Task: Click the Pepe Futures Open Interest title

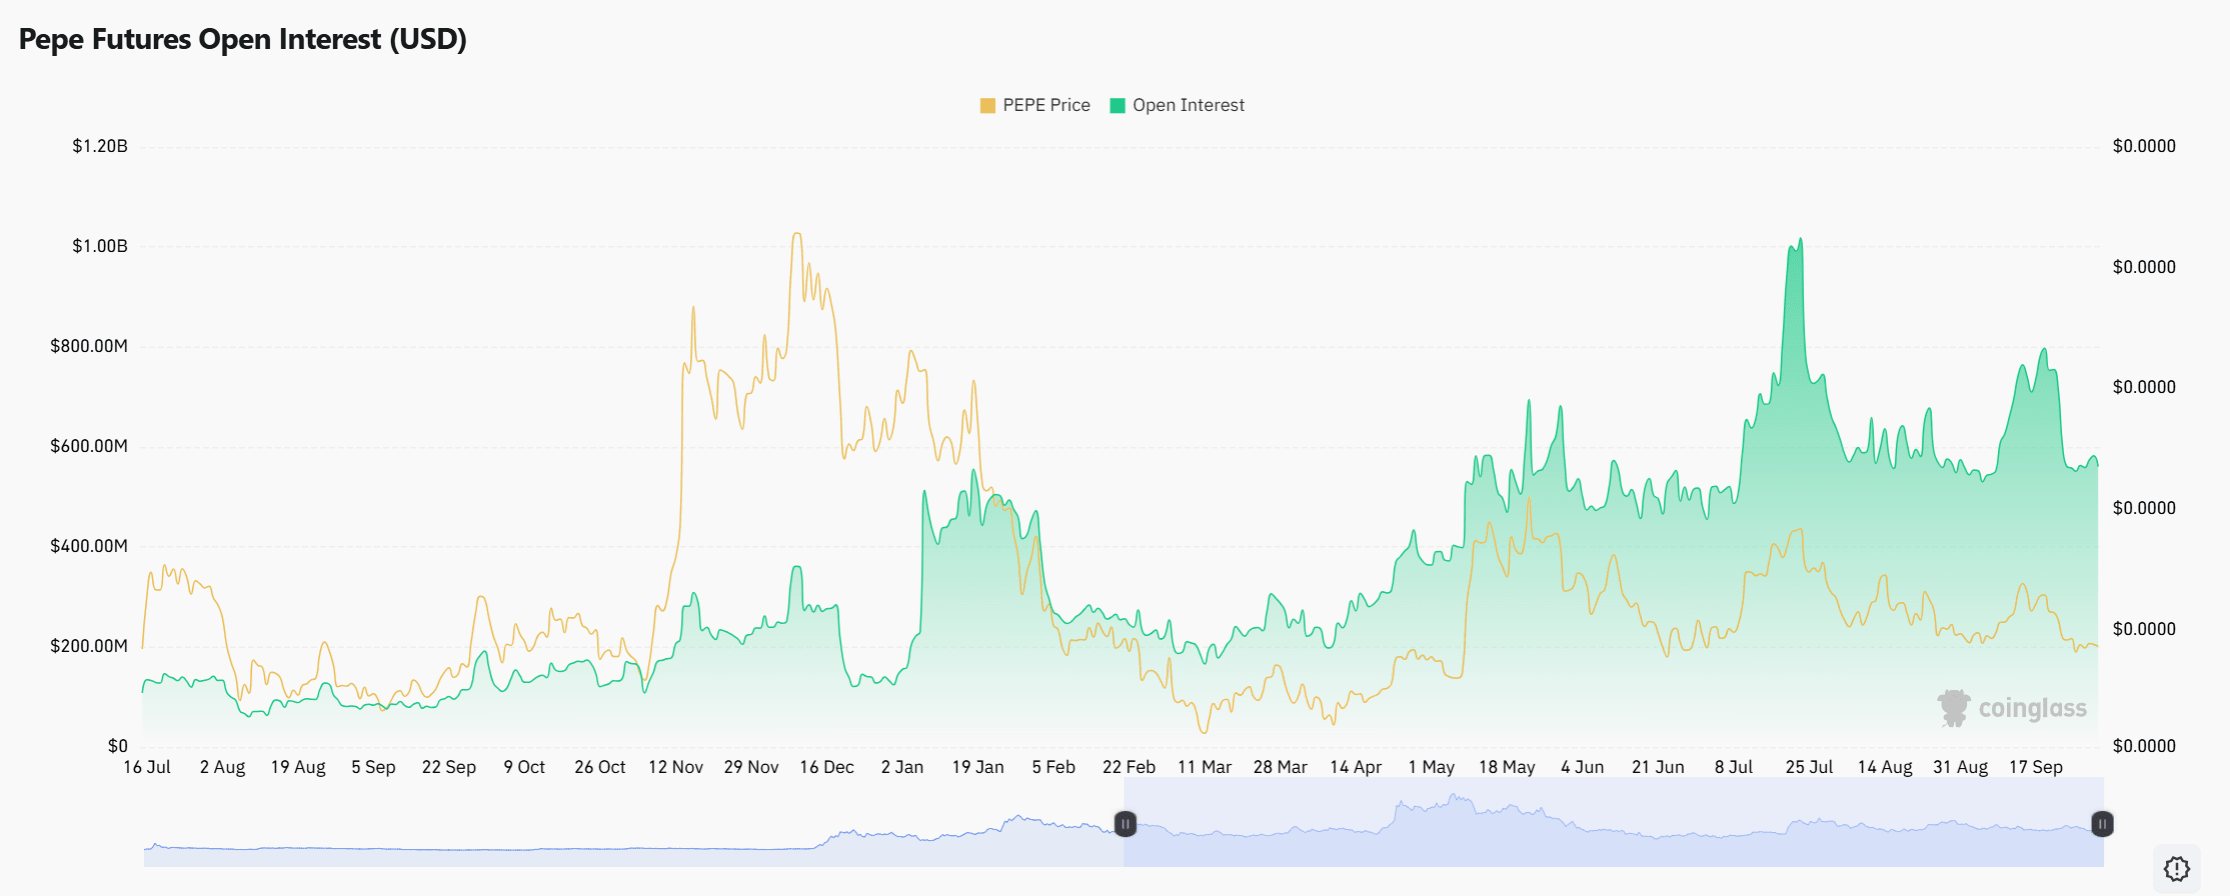Action: tap(243, 39)
